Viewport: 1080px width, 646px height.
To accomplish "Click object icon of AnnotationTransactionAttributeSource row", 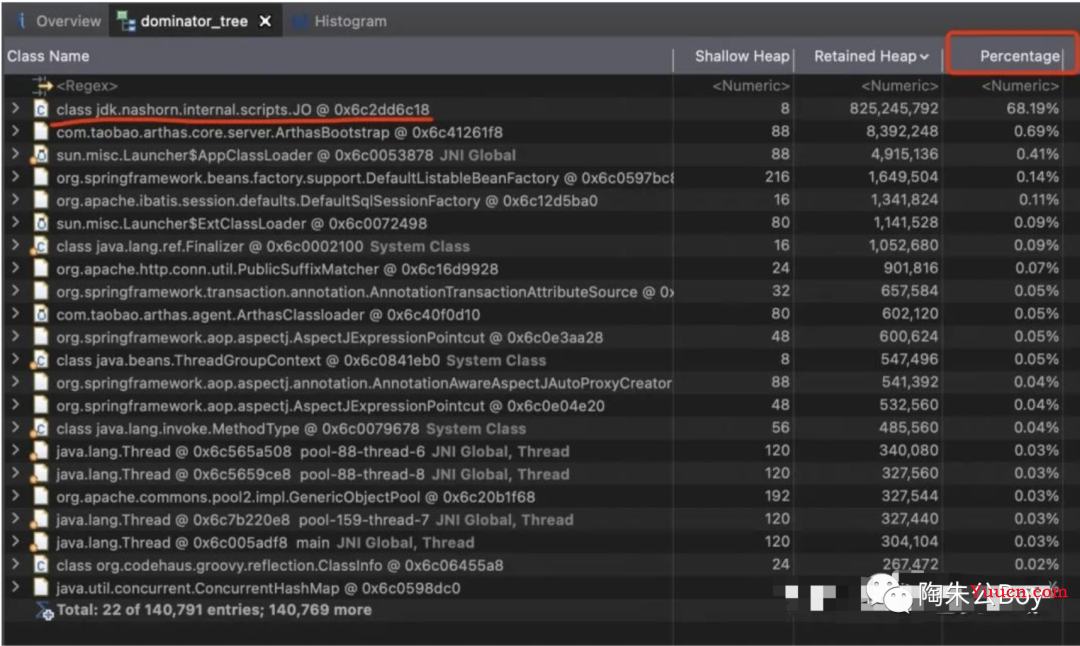I will point(41,291).
